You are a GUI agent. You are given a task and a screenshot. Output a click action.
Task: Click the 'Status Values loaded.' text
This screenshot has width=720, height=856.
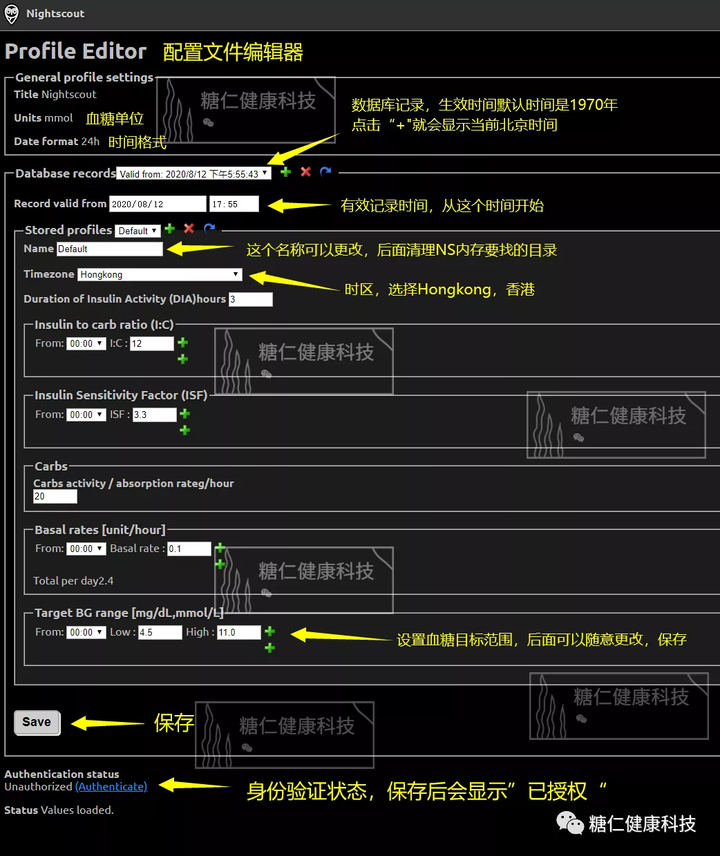59,810
